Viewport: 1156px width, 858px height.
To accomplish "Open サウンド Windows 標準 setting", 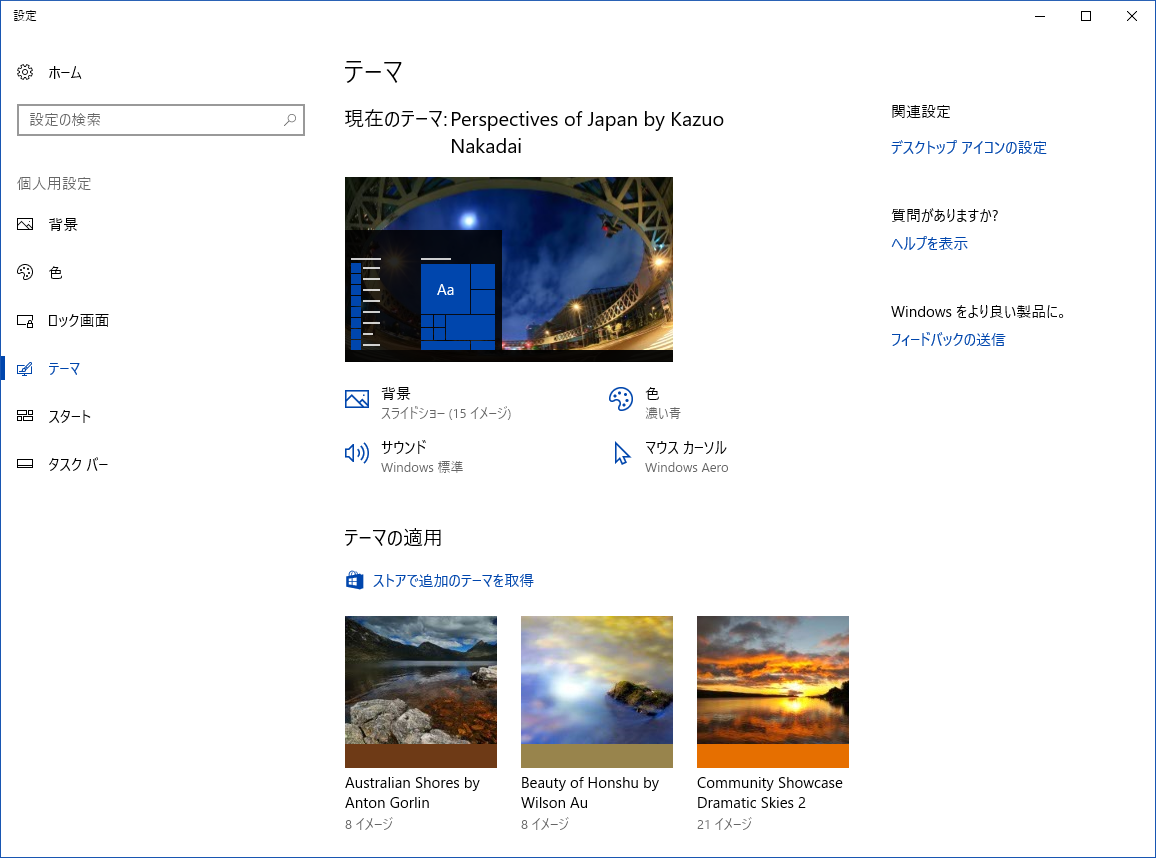I will coord(404,456).
